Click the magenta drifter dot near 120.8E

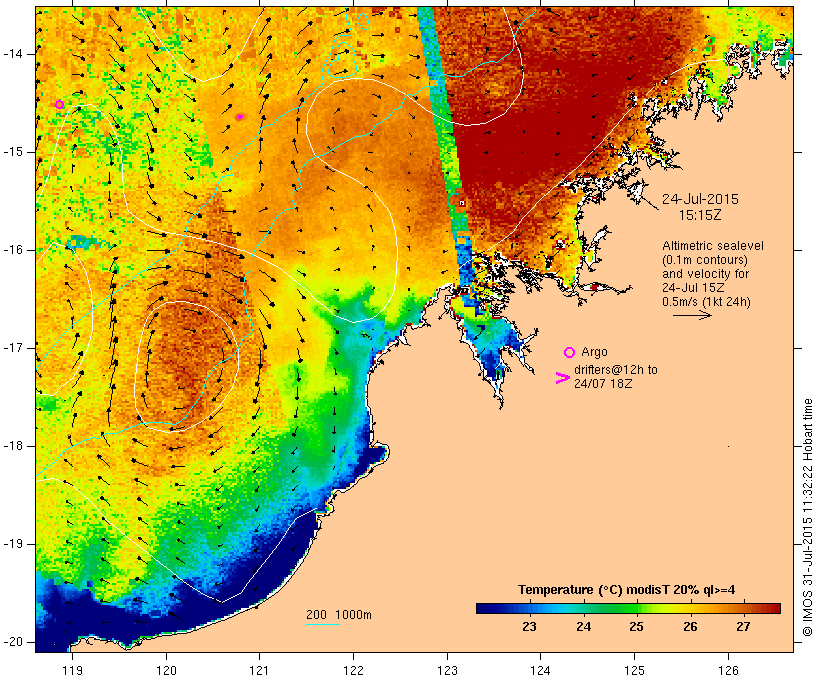(240, 117)
